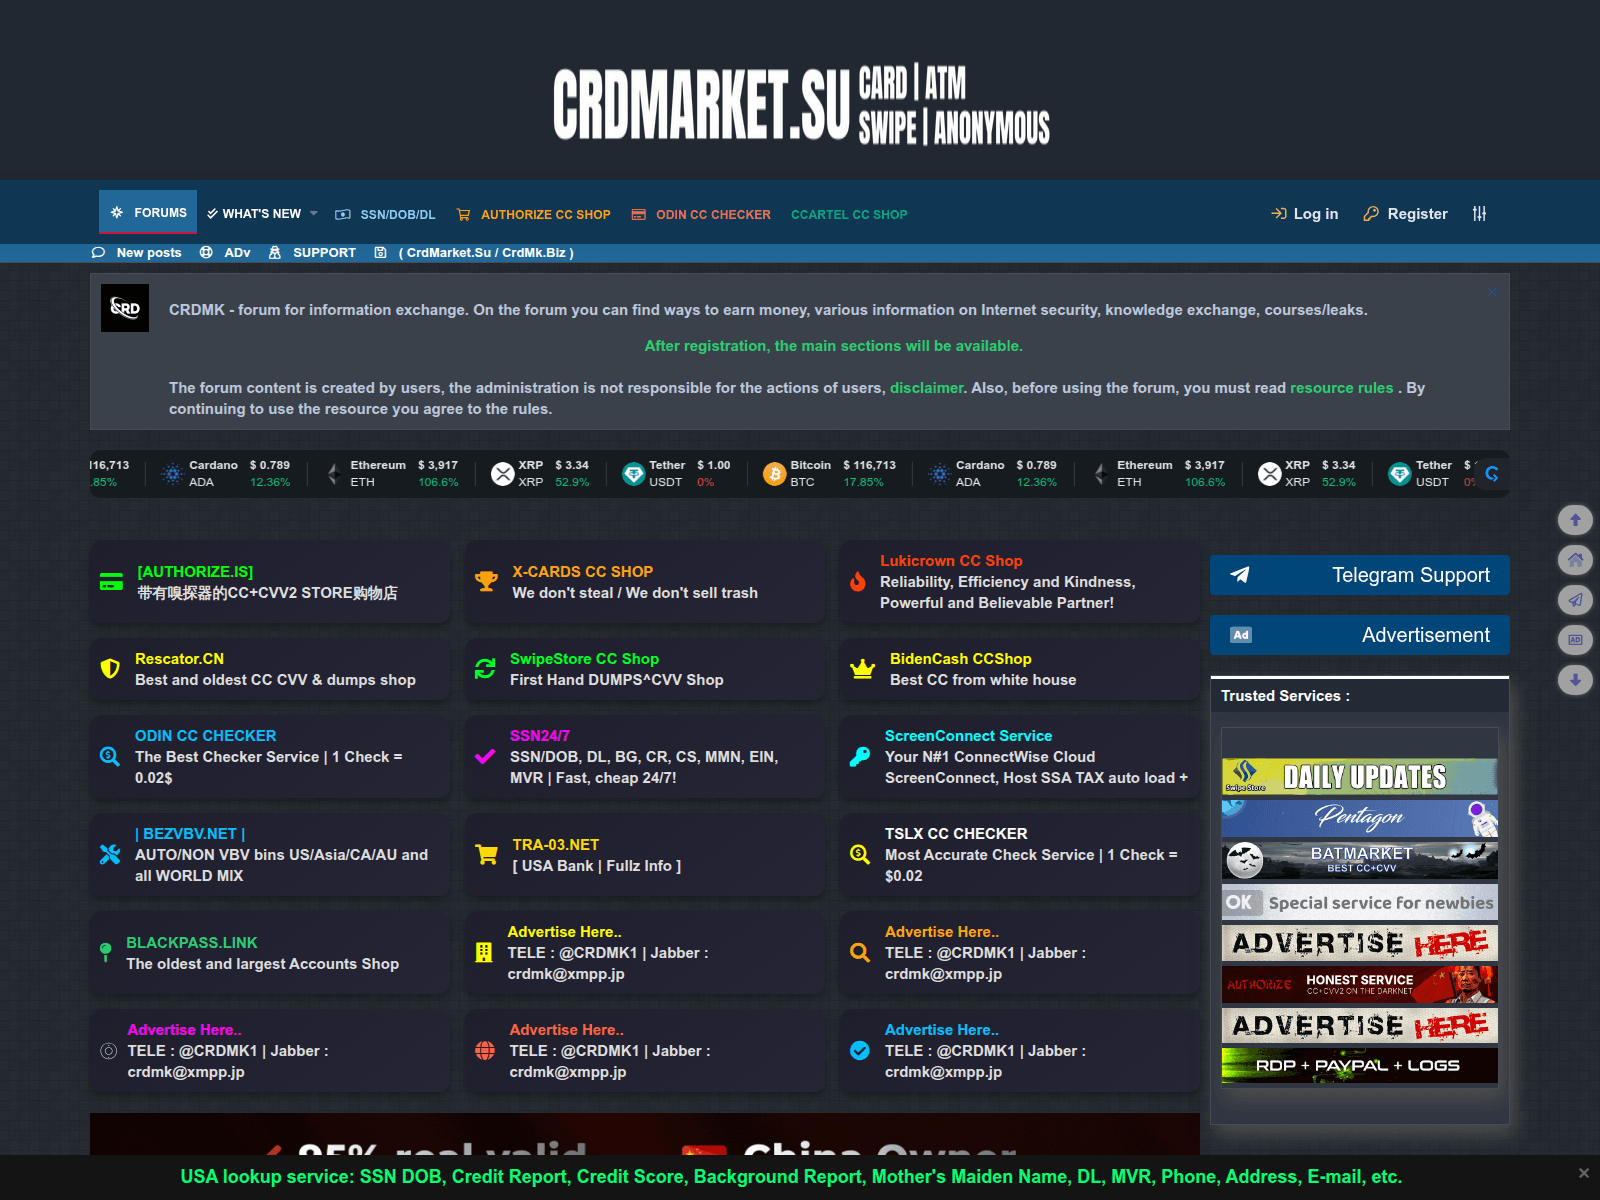Click the CRD logo in the notice box
1600x1200 pixels.
click(125, 308)
